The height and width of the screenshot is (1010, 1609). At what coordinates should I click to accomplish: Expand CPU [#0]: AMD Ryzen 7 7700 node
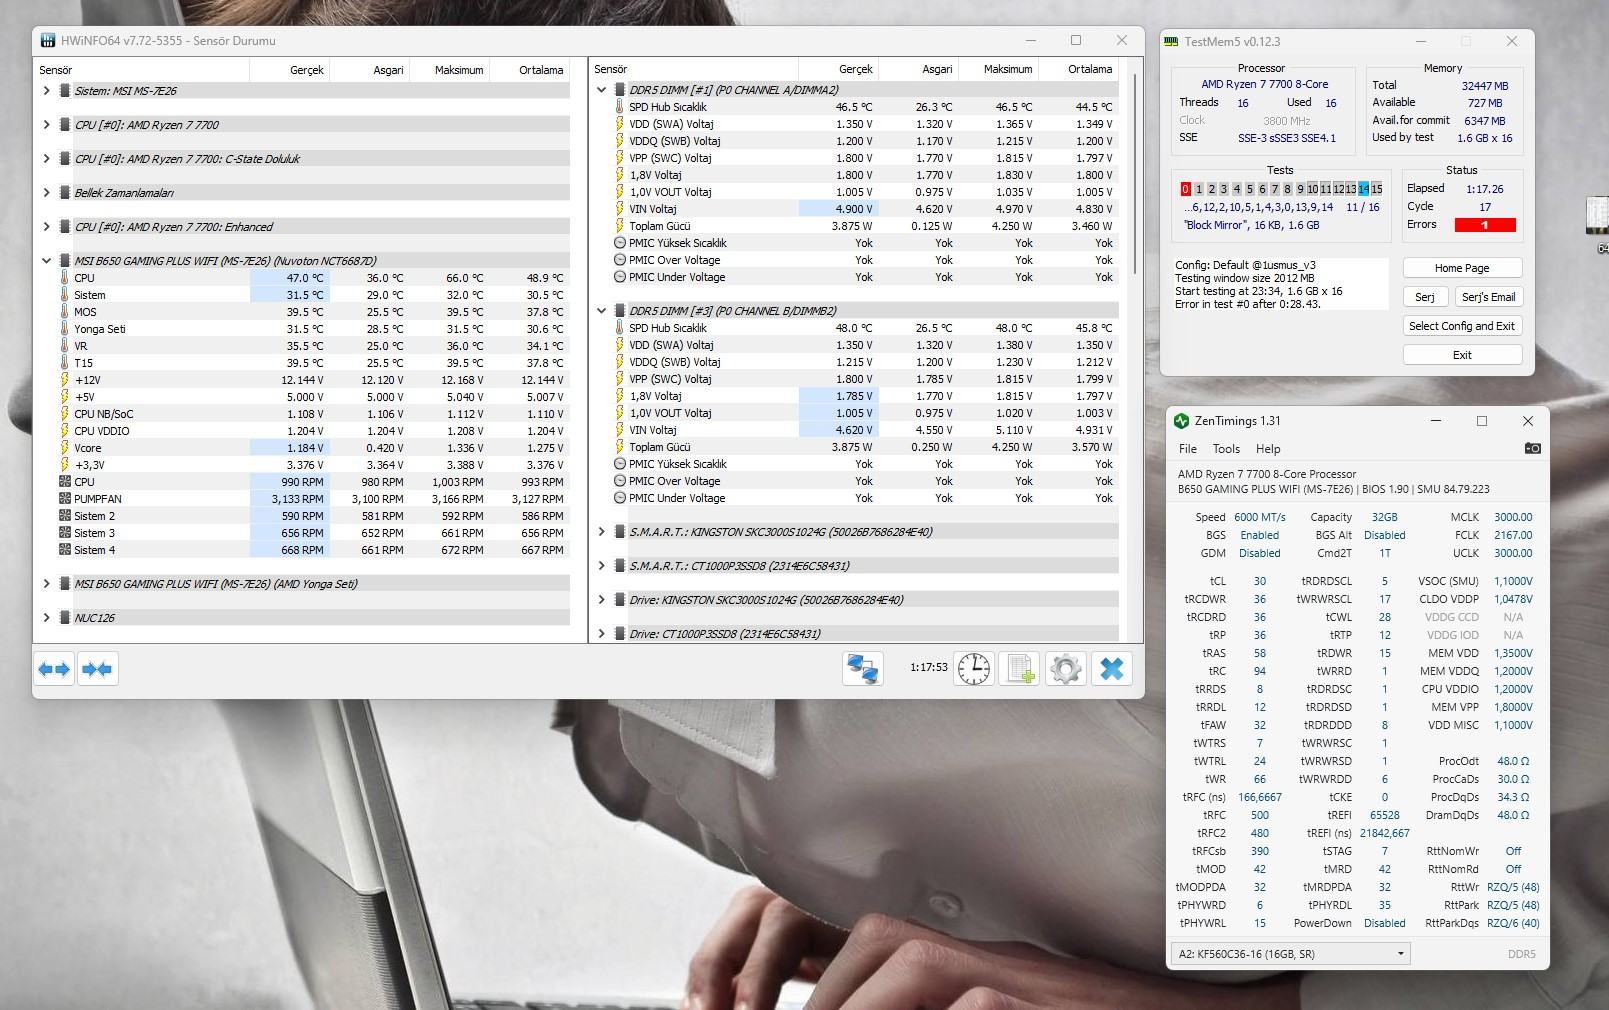pos(46,124)
